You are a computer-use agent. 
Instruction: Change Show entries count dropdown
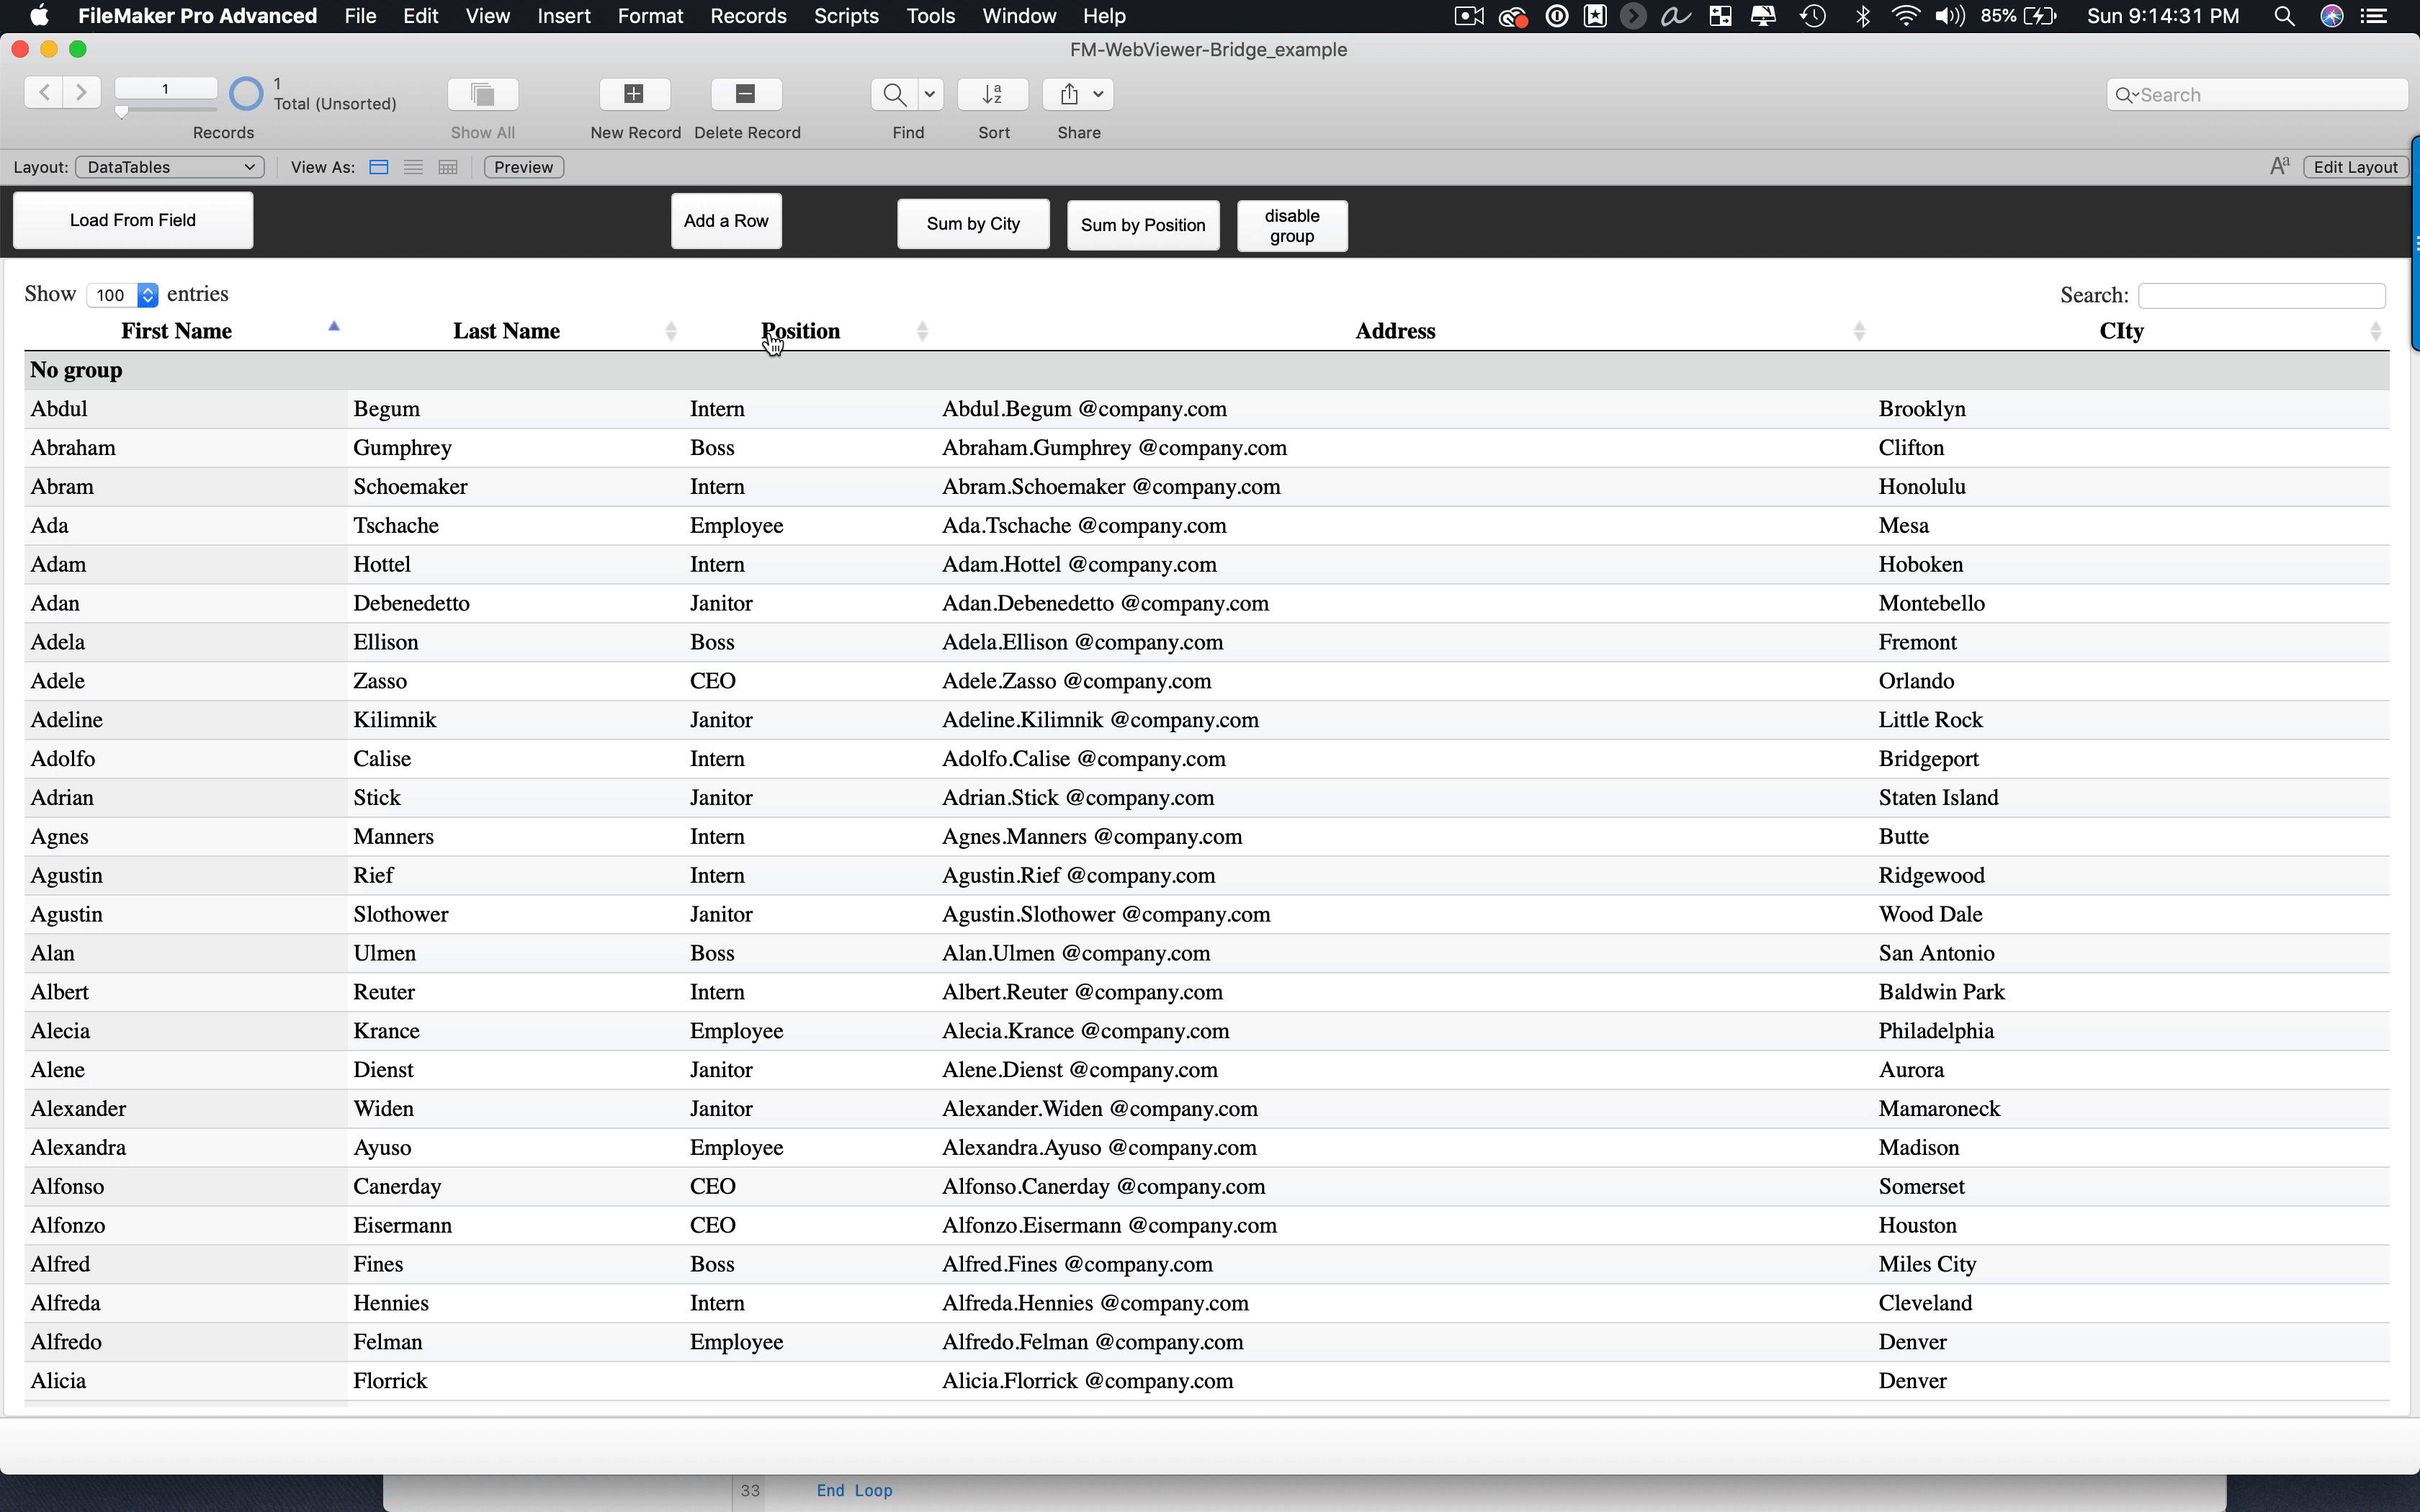[123, 295]
